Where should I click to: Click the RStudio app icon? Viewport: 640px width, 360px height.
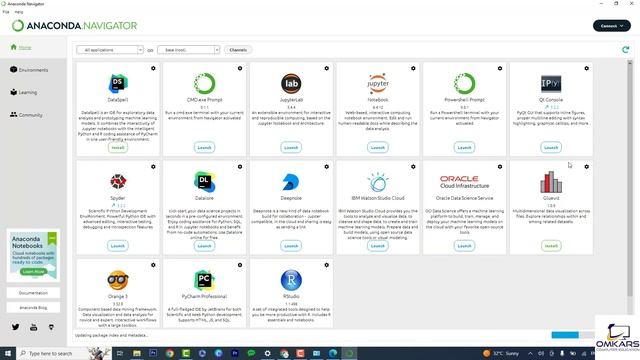291,280
